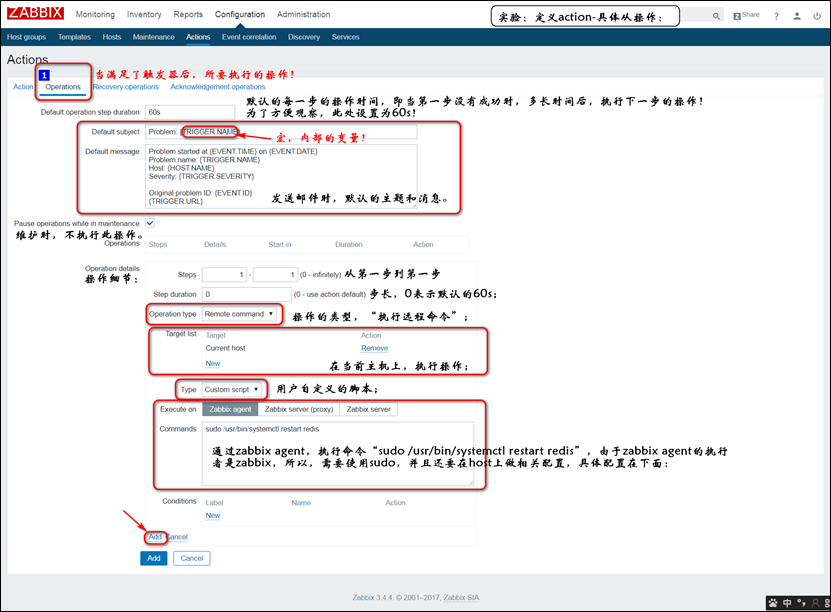The image size is (831, 612).
Task: Open the Administration menu
Action: 303,14
